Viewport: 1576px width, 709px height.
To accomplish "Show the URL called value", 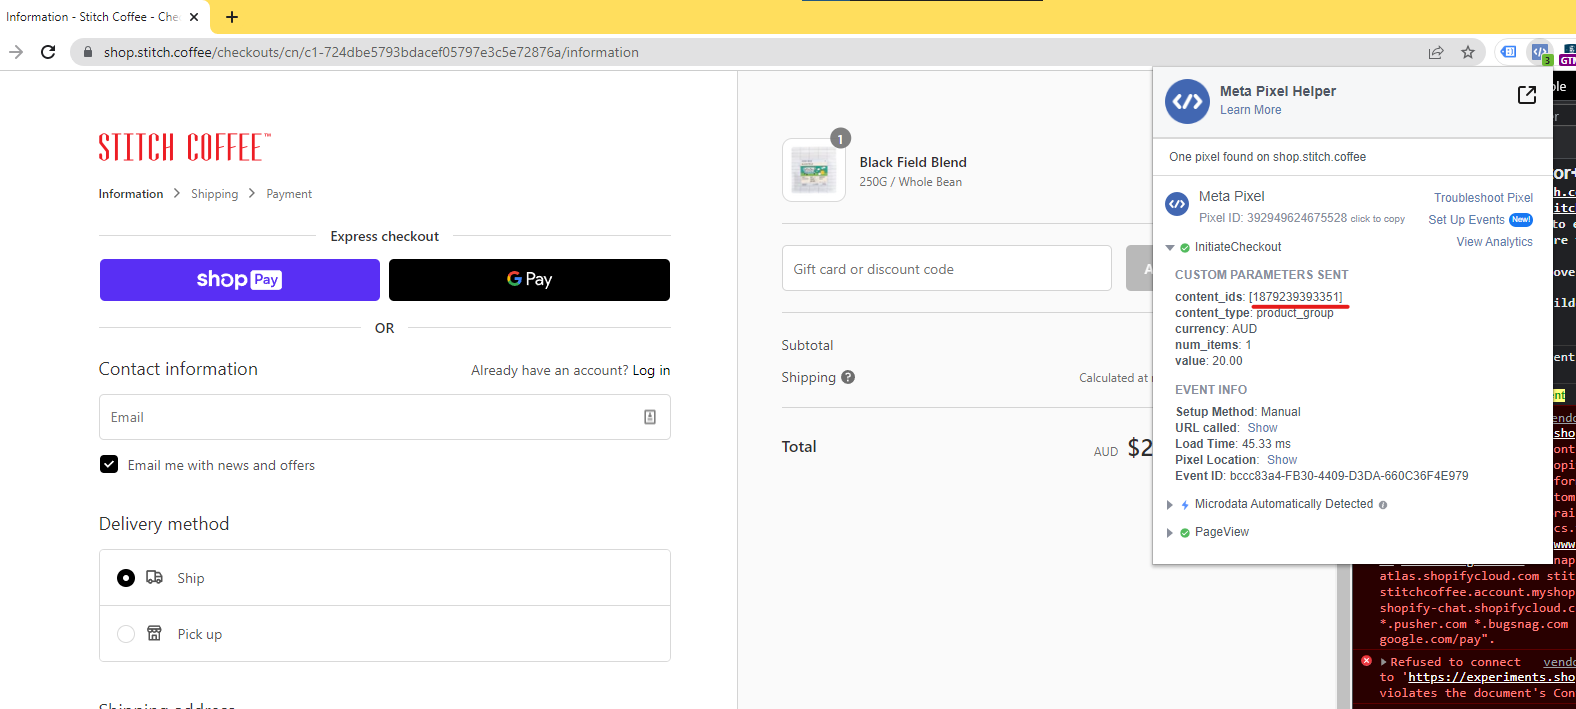I will coord(1262,428).
